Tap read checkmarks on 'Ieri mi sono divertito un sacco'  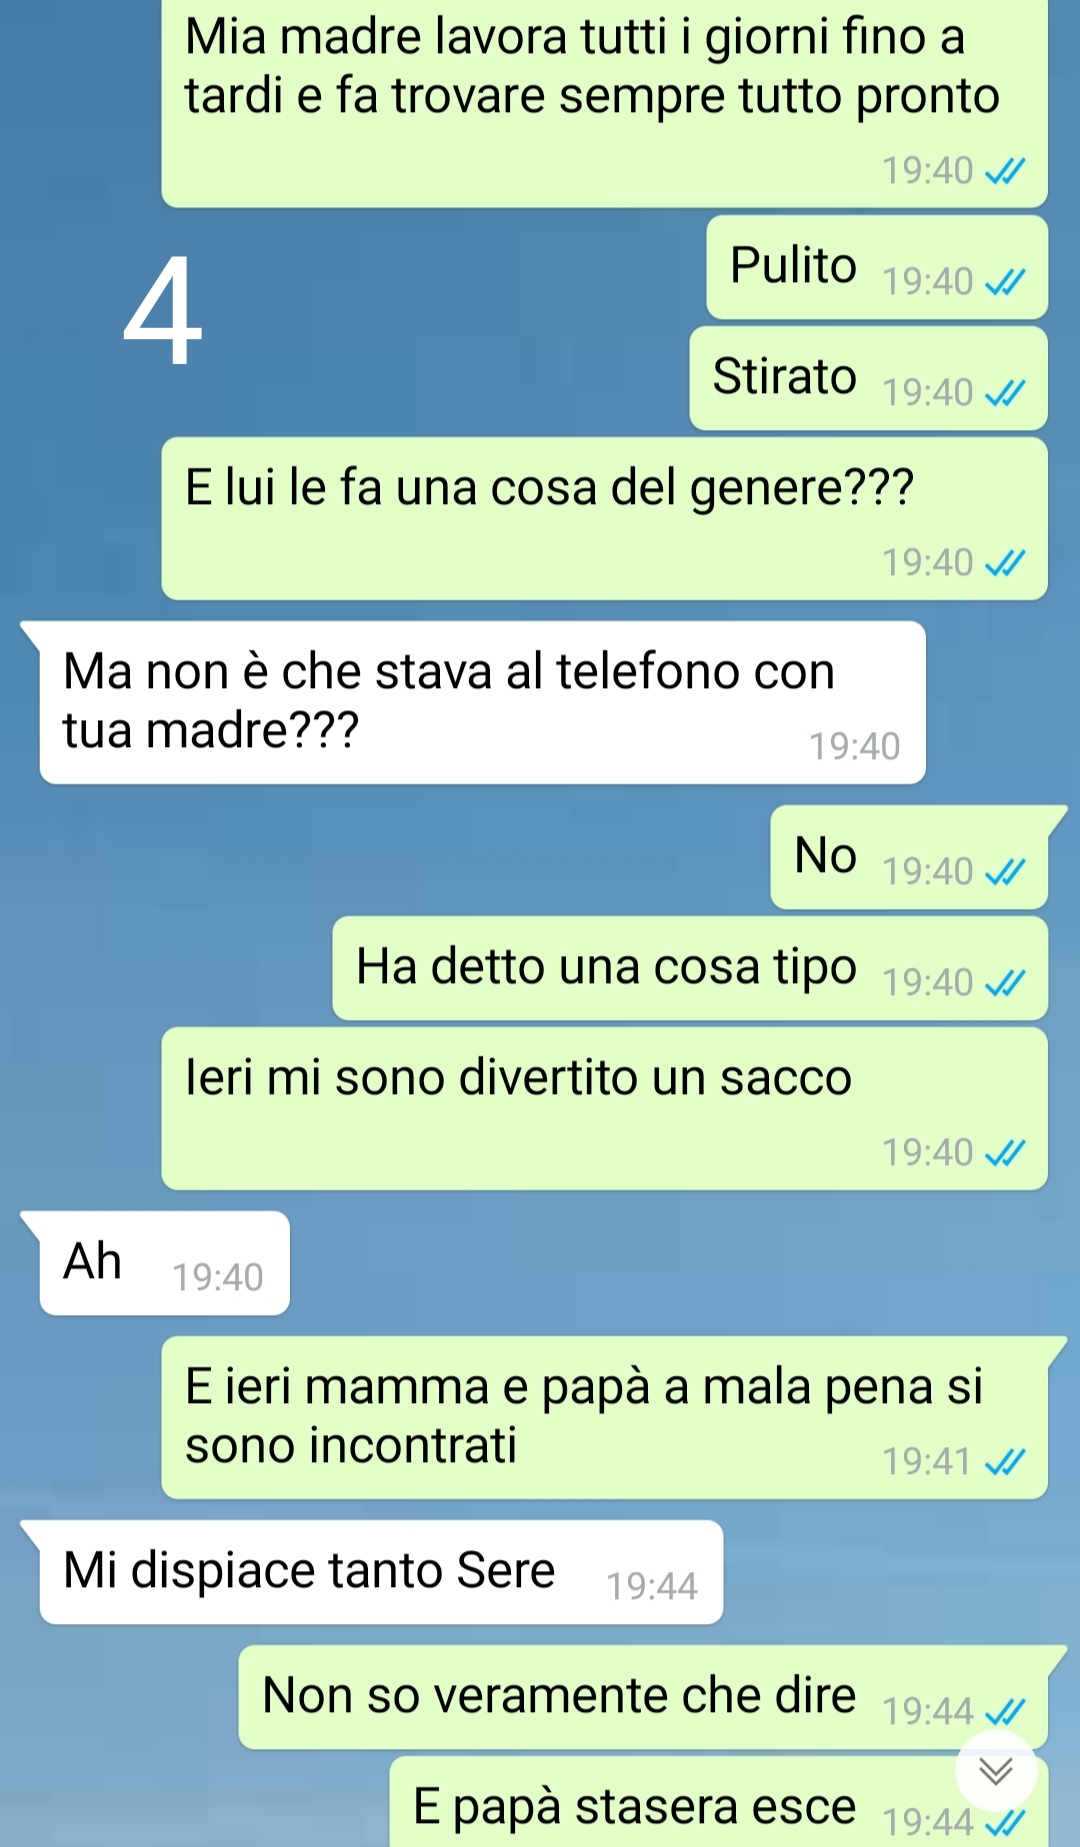click(x=1005, y=1154)
